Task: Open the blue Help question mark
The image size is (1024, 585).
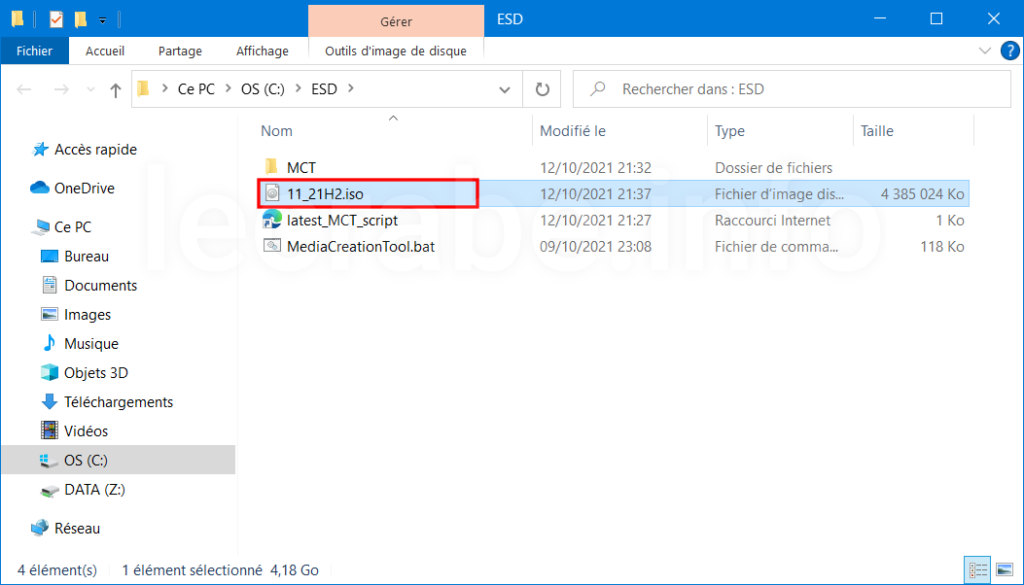Action: [1010, 51]
